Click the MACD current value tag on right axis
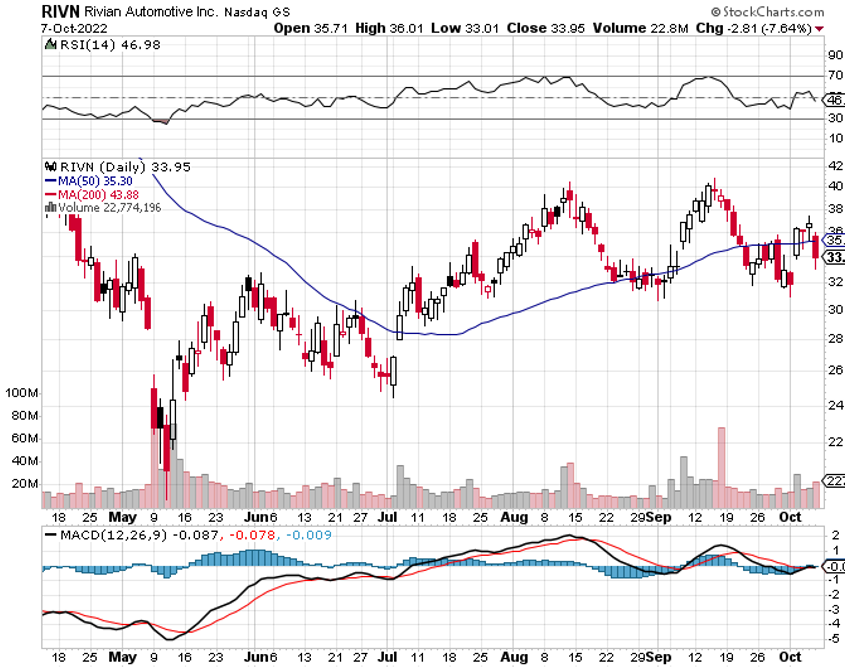The width and height of the screenshot is (845, 668). click(834, 566)
